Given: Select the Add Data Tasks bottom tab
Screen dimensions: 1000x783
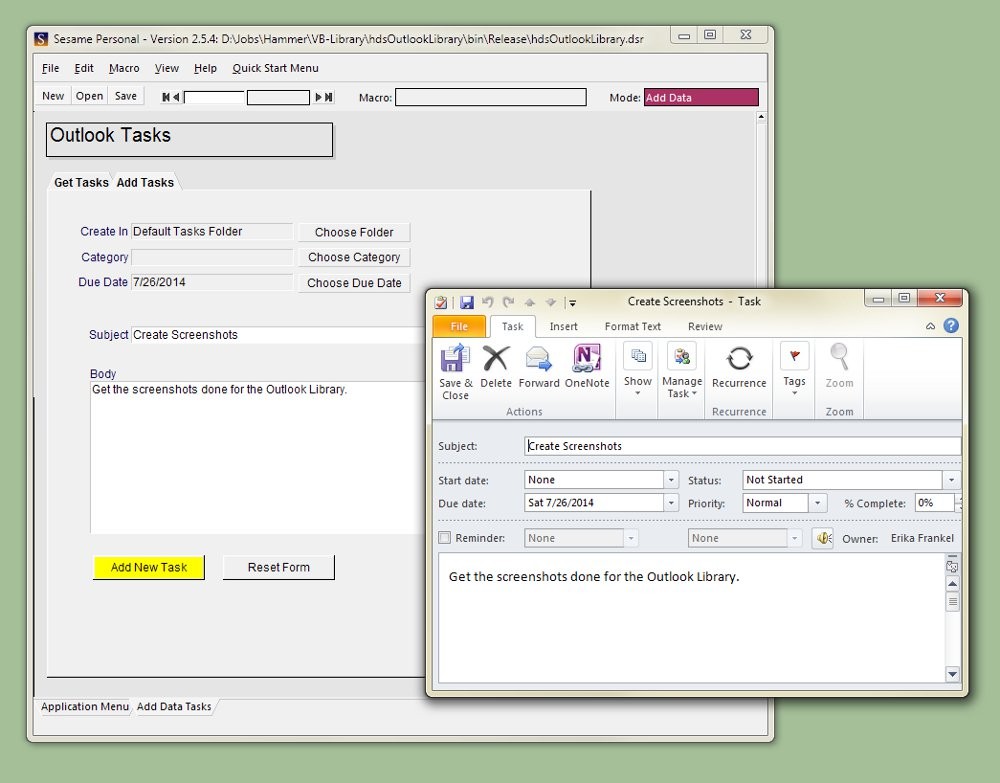Looking at the screenshot, I should 173,706.
